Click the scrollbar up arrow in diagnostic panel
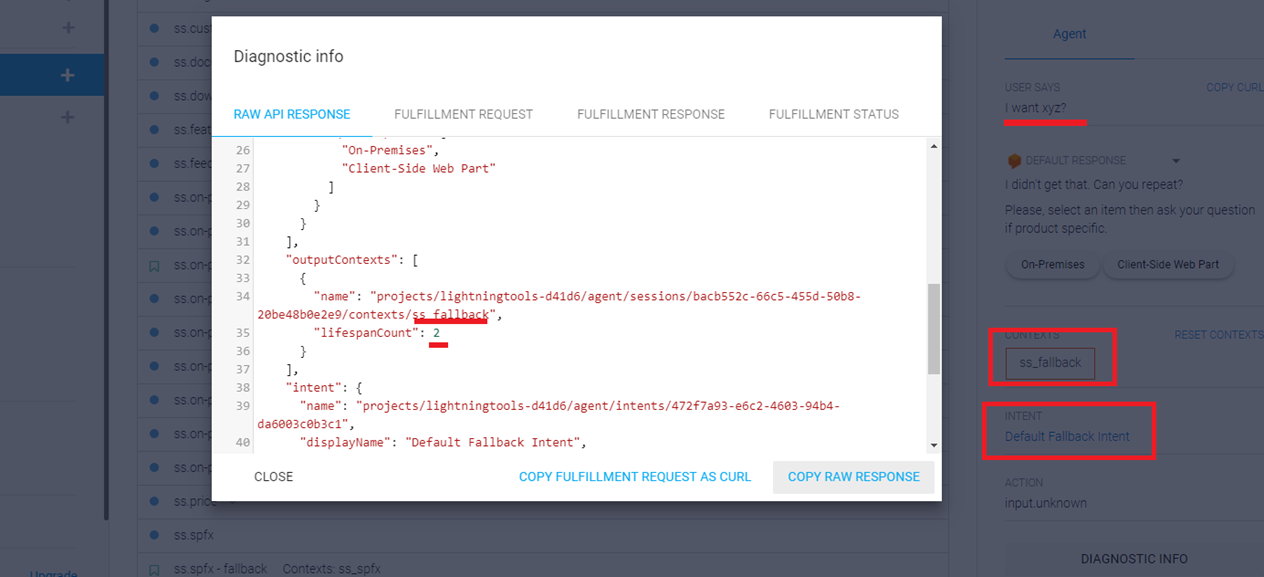 934,146
